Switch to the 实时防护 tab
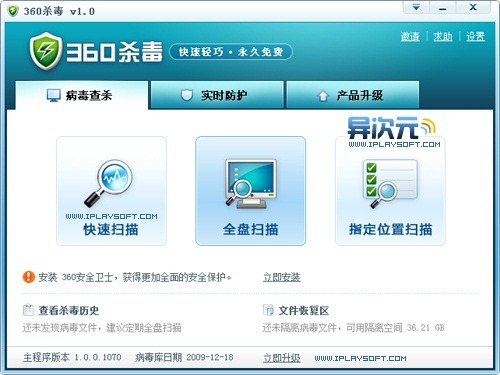This screenshot has width=500, height=375. [x=217, y=95]
